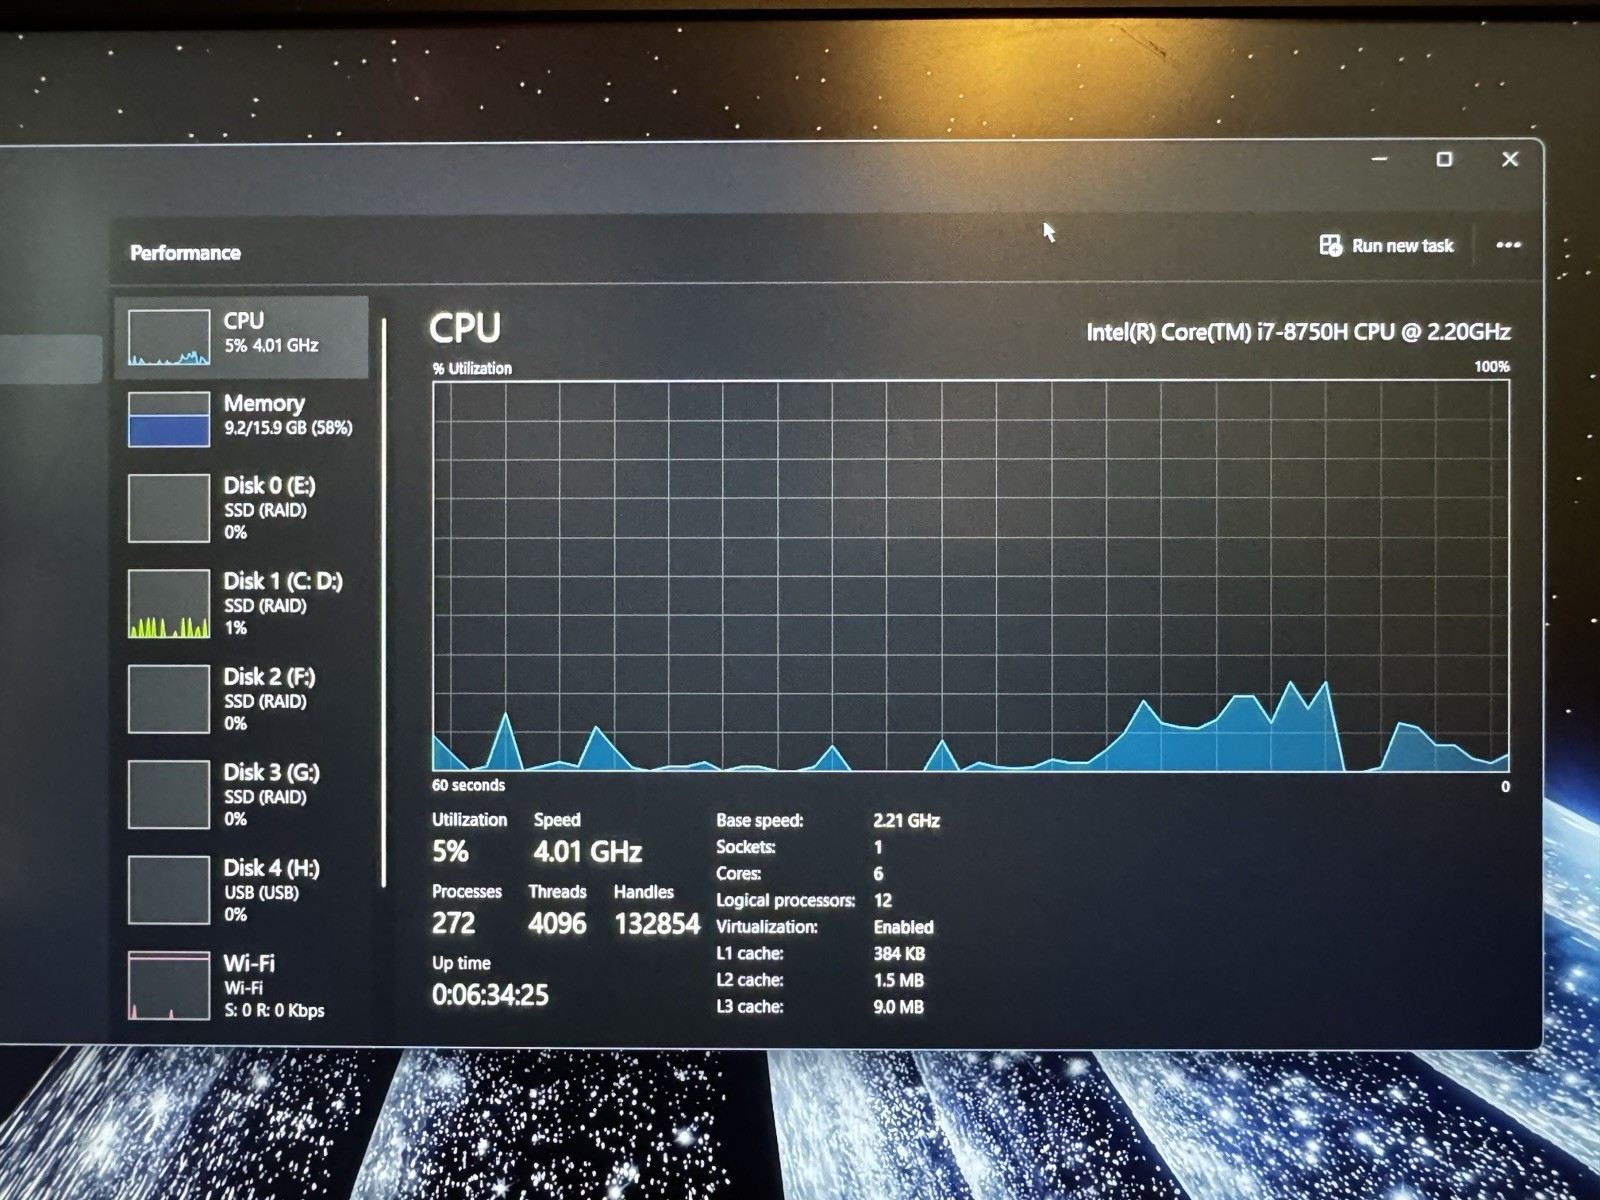Click the sidebar vertical scrollbar

coord(384,603)
